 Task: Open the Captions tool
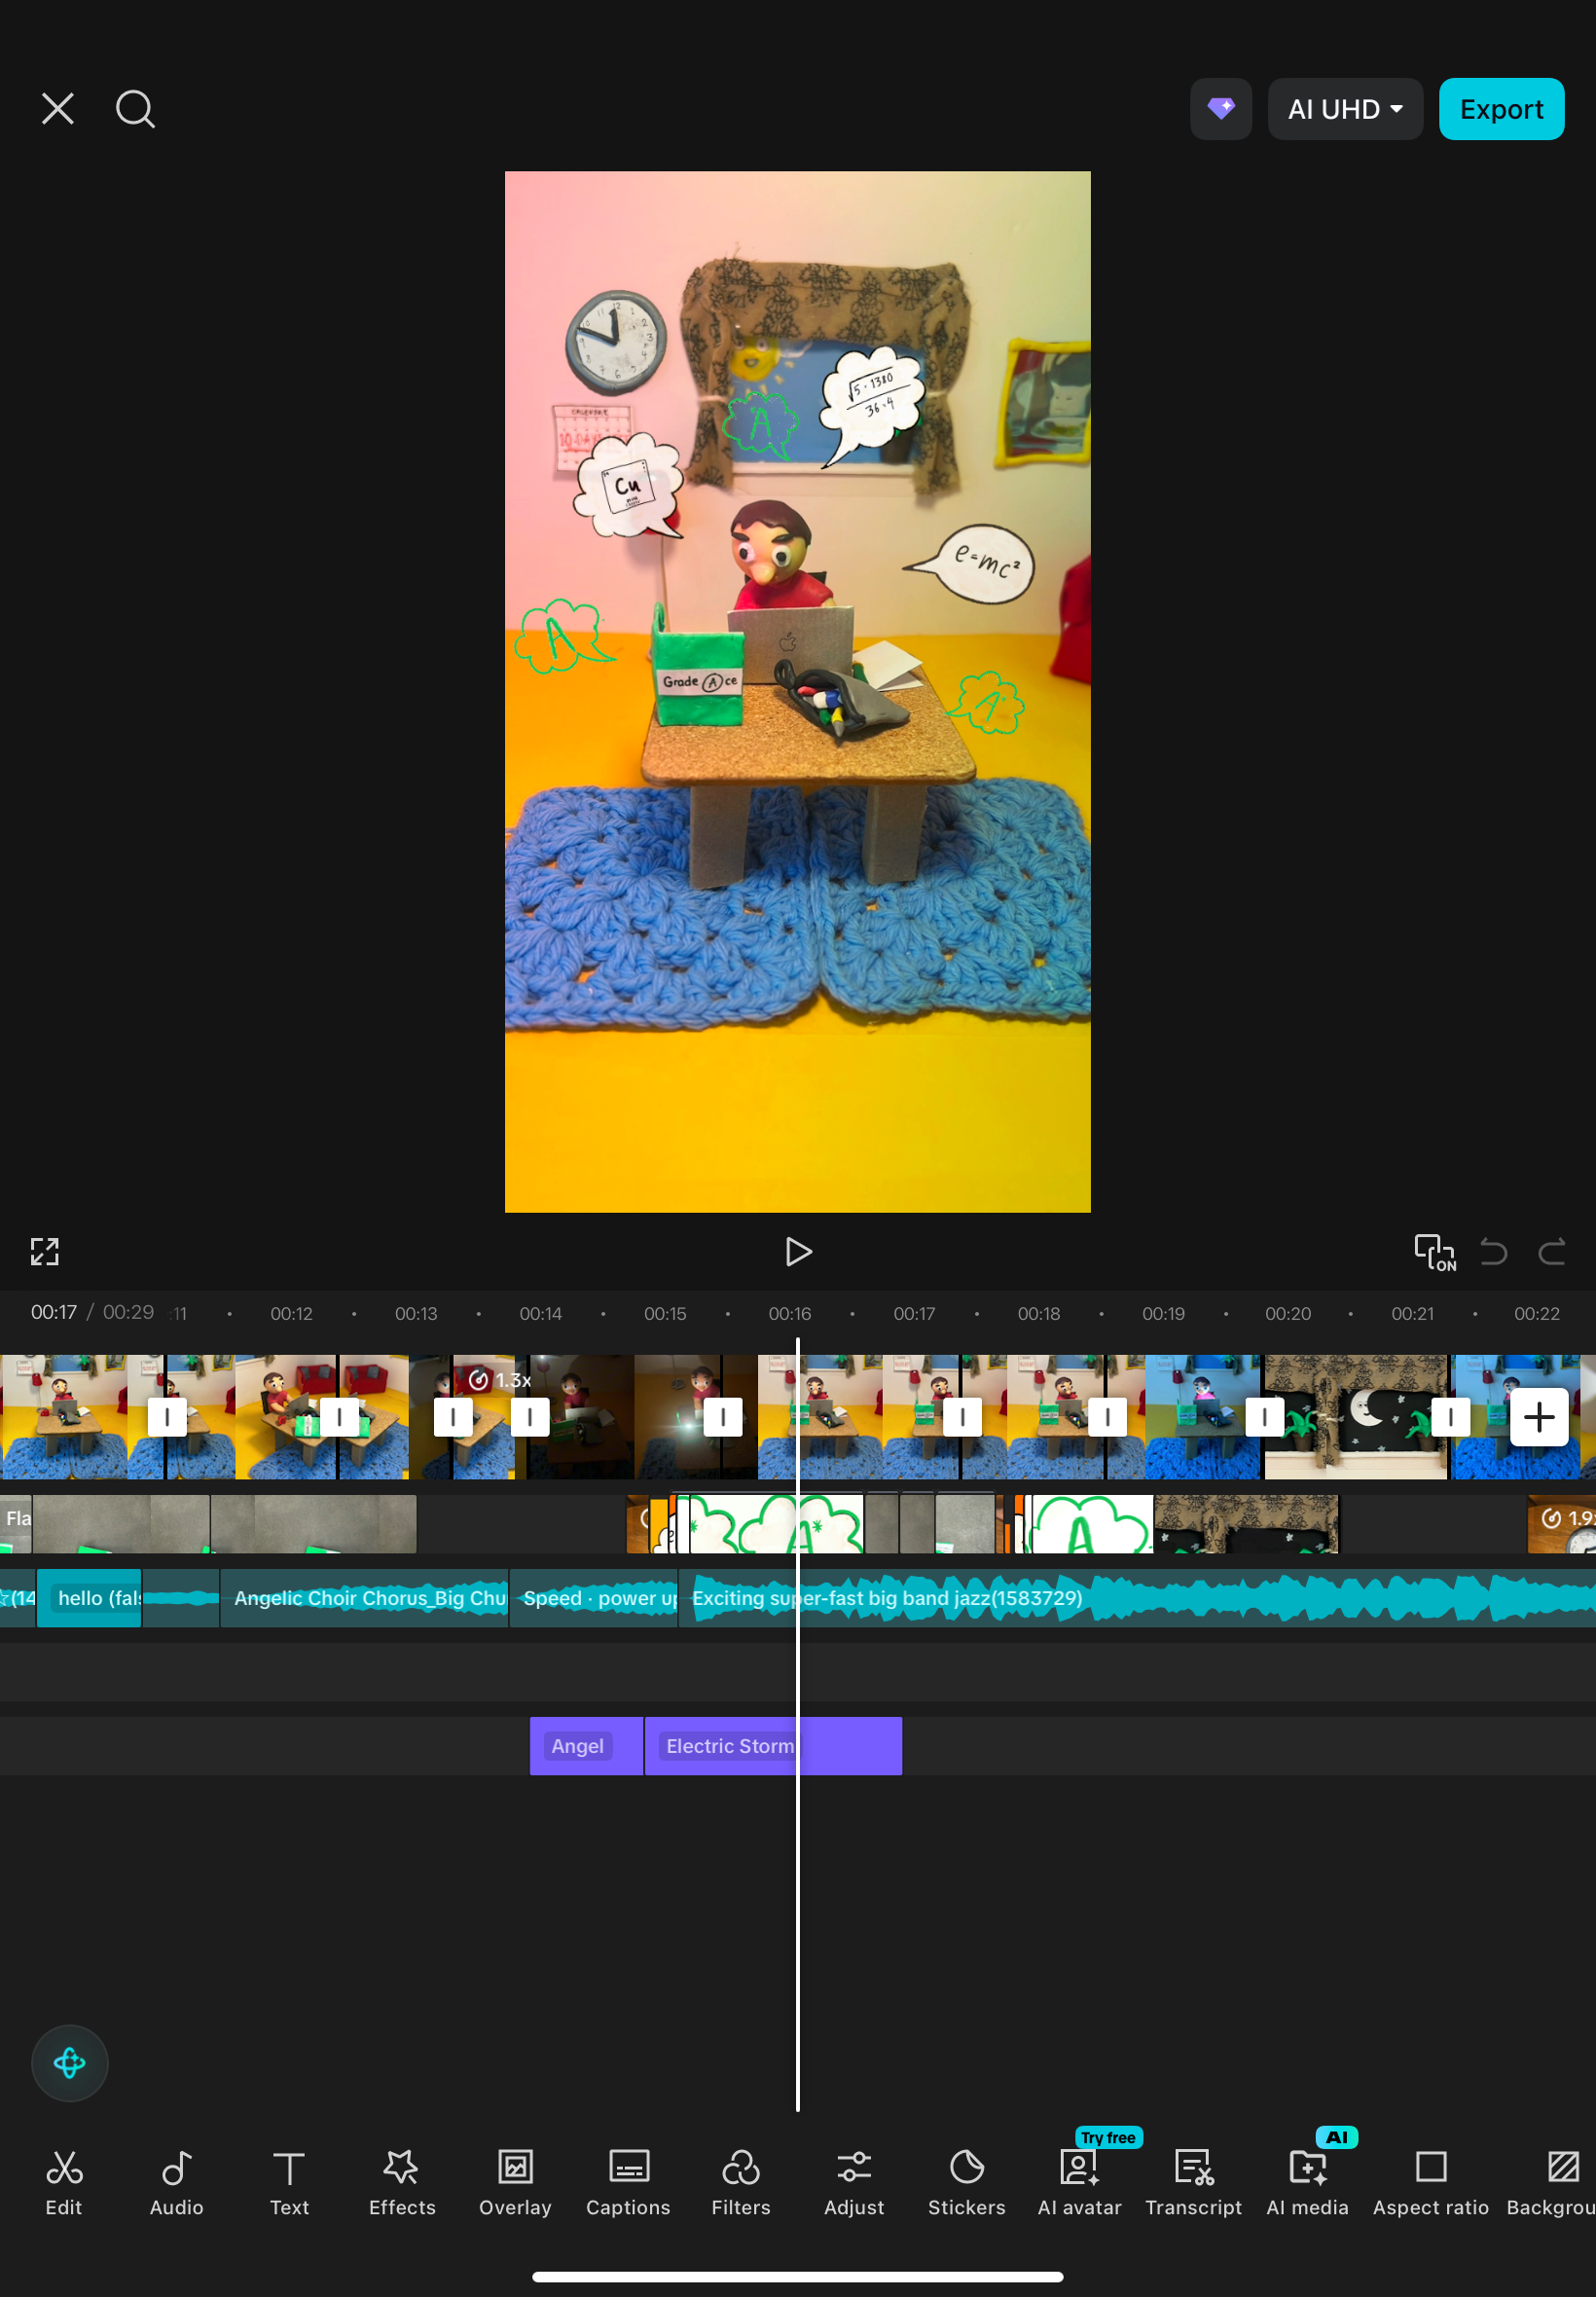click(x=628, y=2183)
